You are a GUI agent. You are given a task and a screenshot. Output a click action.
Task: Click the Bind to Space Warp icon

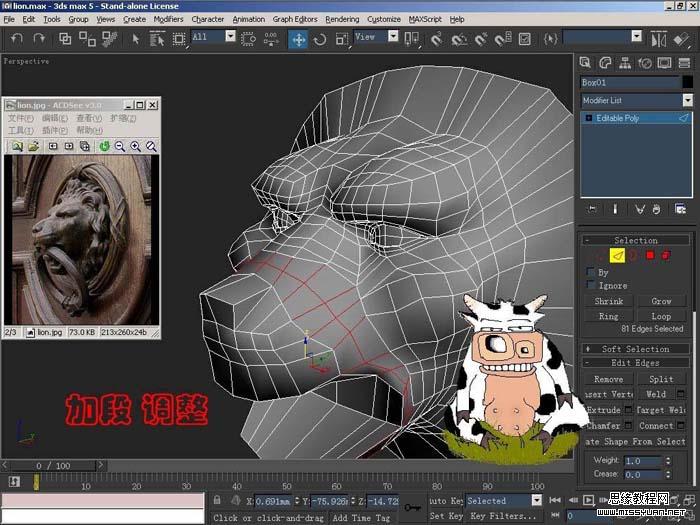point(109,39)
